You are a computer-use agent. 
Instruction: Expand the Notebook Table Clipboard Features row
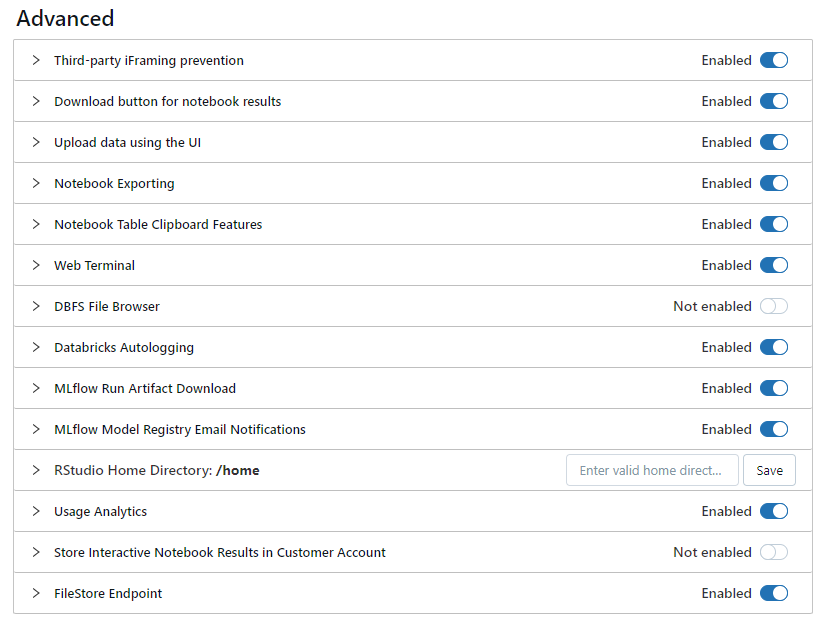pos(36,224)
